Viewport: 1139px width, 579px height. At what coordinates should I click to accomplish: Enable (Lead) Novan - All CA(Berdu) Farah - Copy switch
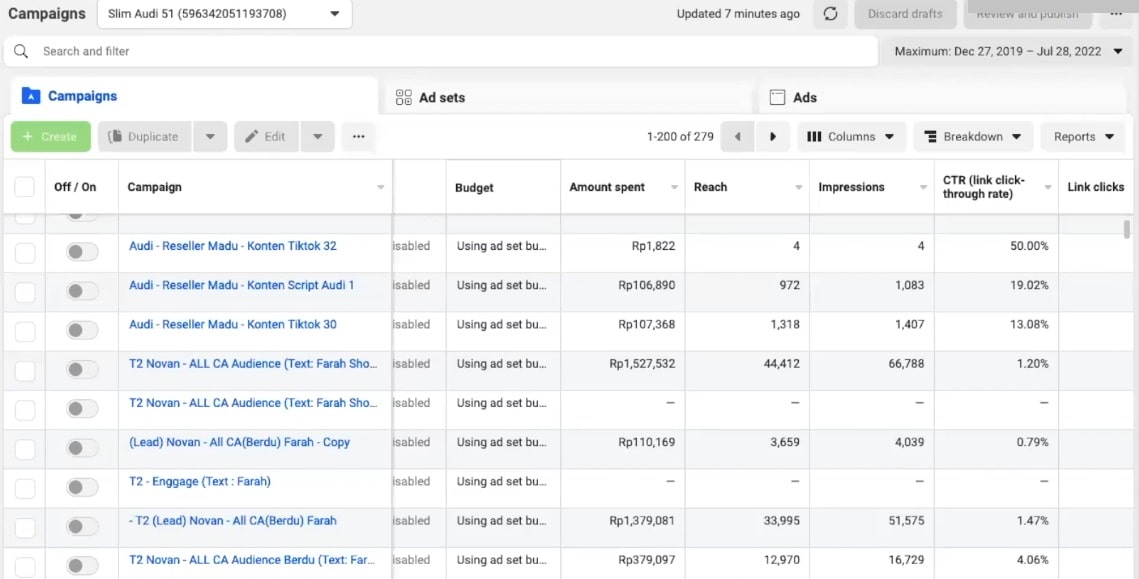click(x=81, y=448)
